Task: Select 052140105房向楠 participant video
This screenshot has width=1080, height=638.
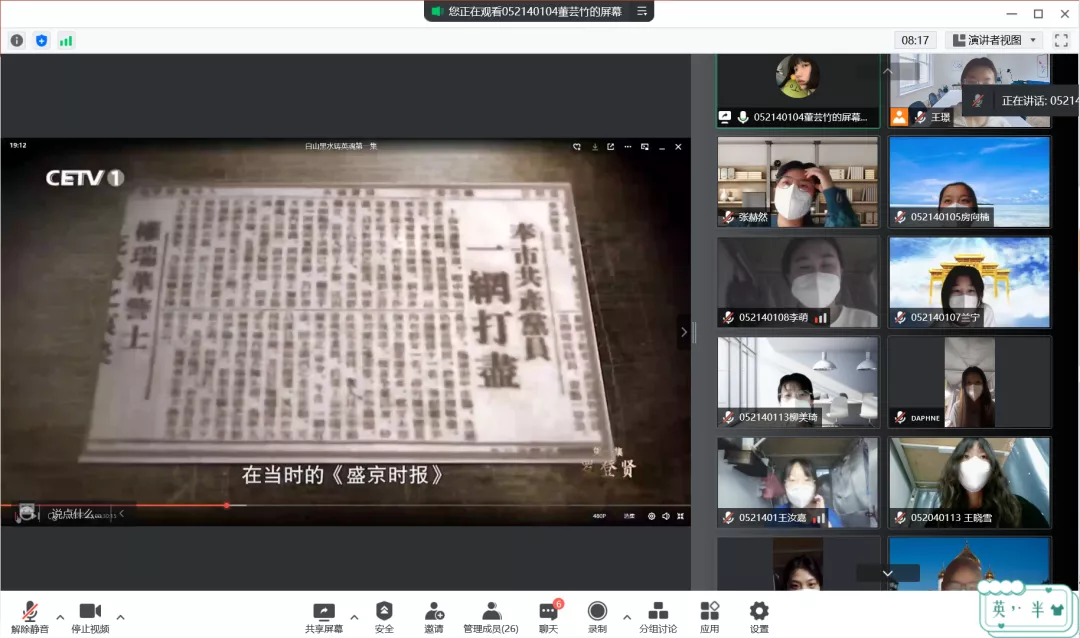Action: 969,182
